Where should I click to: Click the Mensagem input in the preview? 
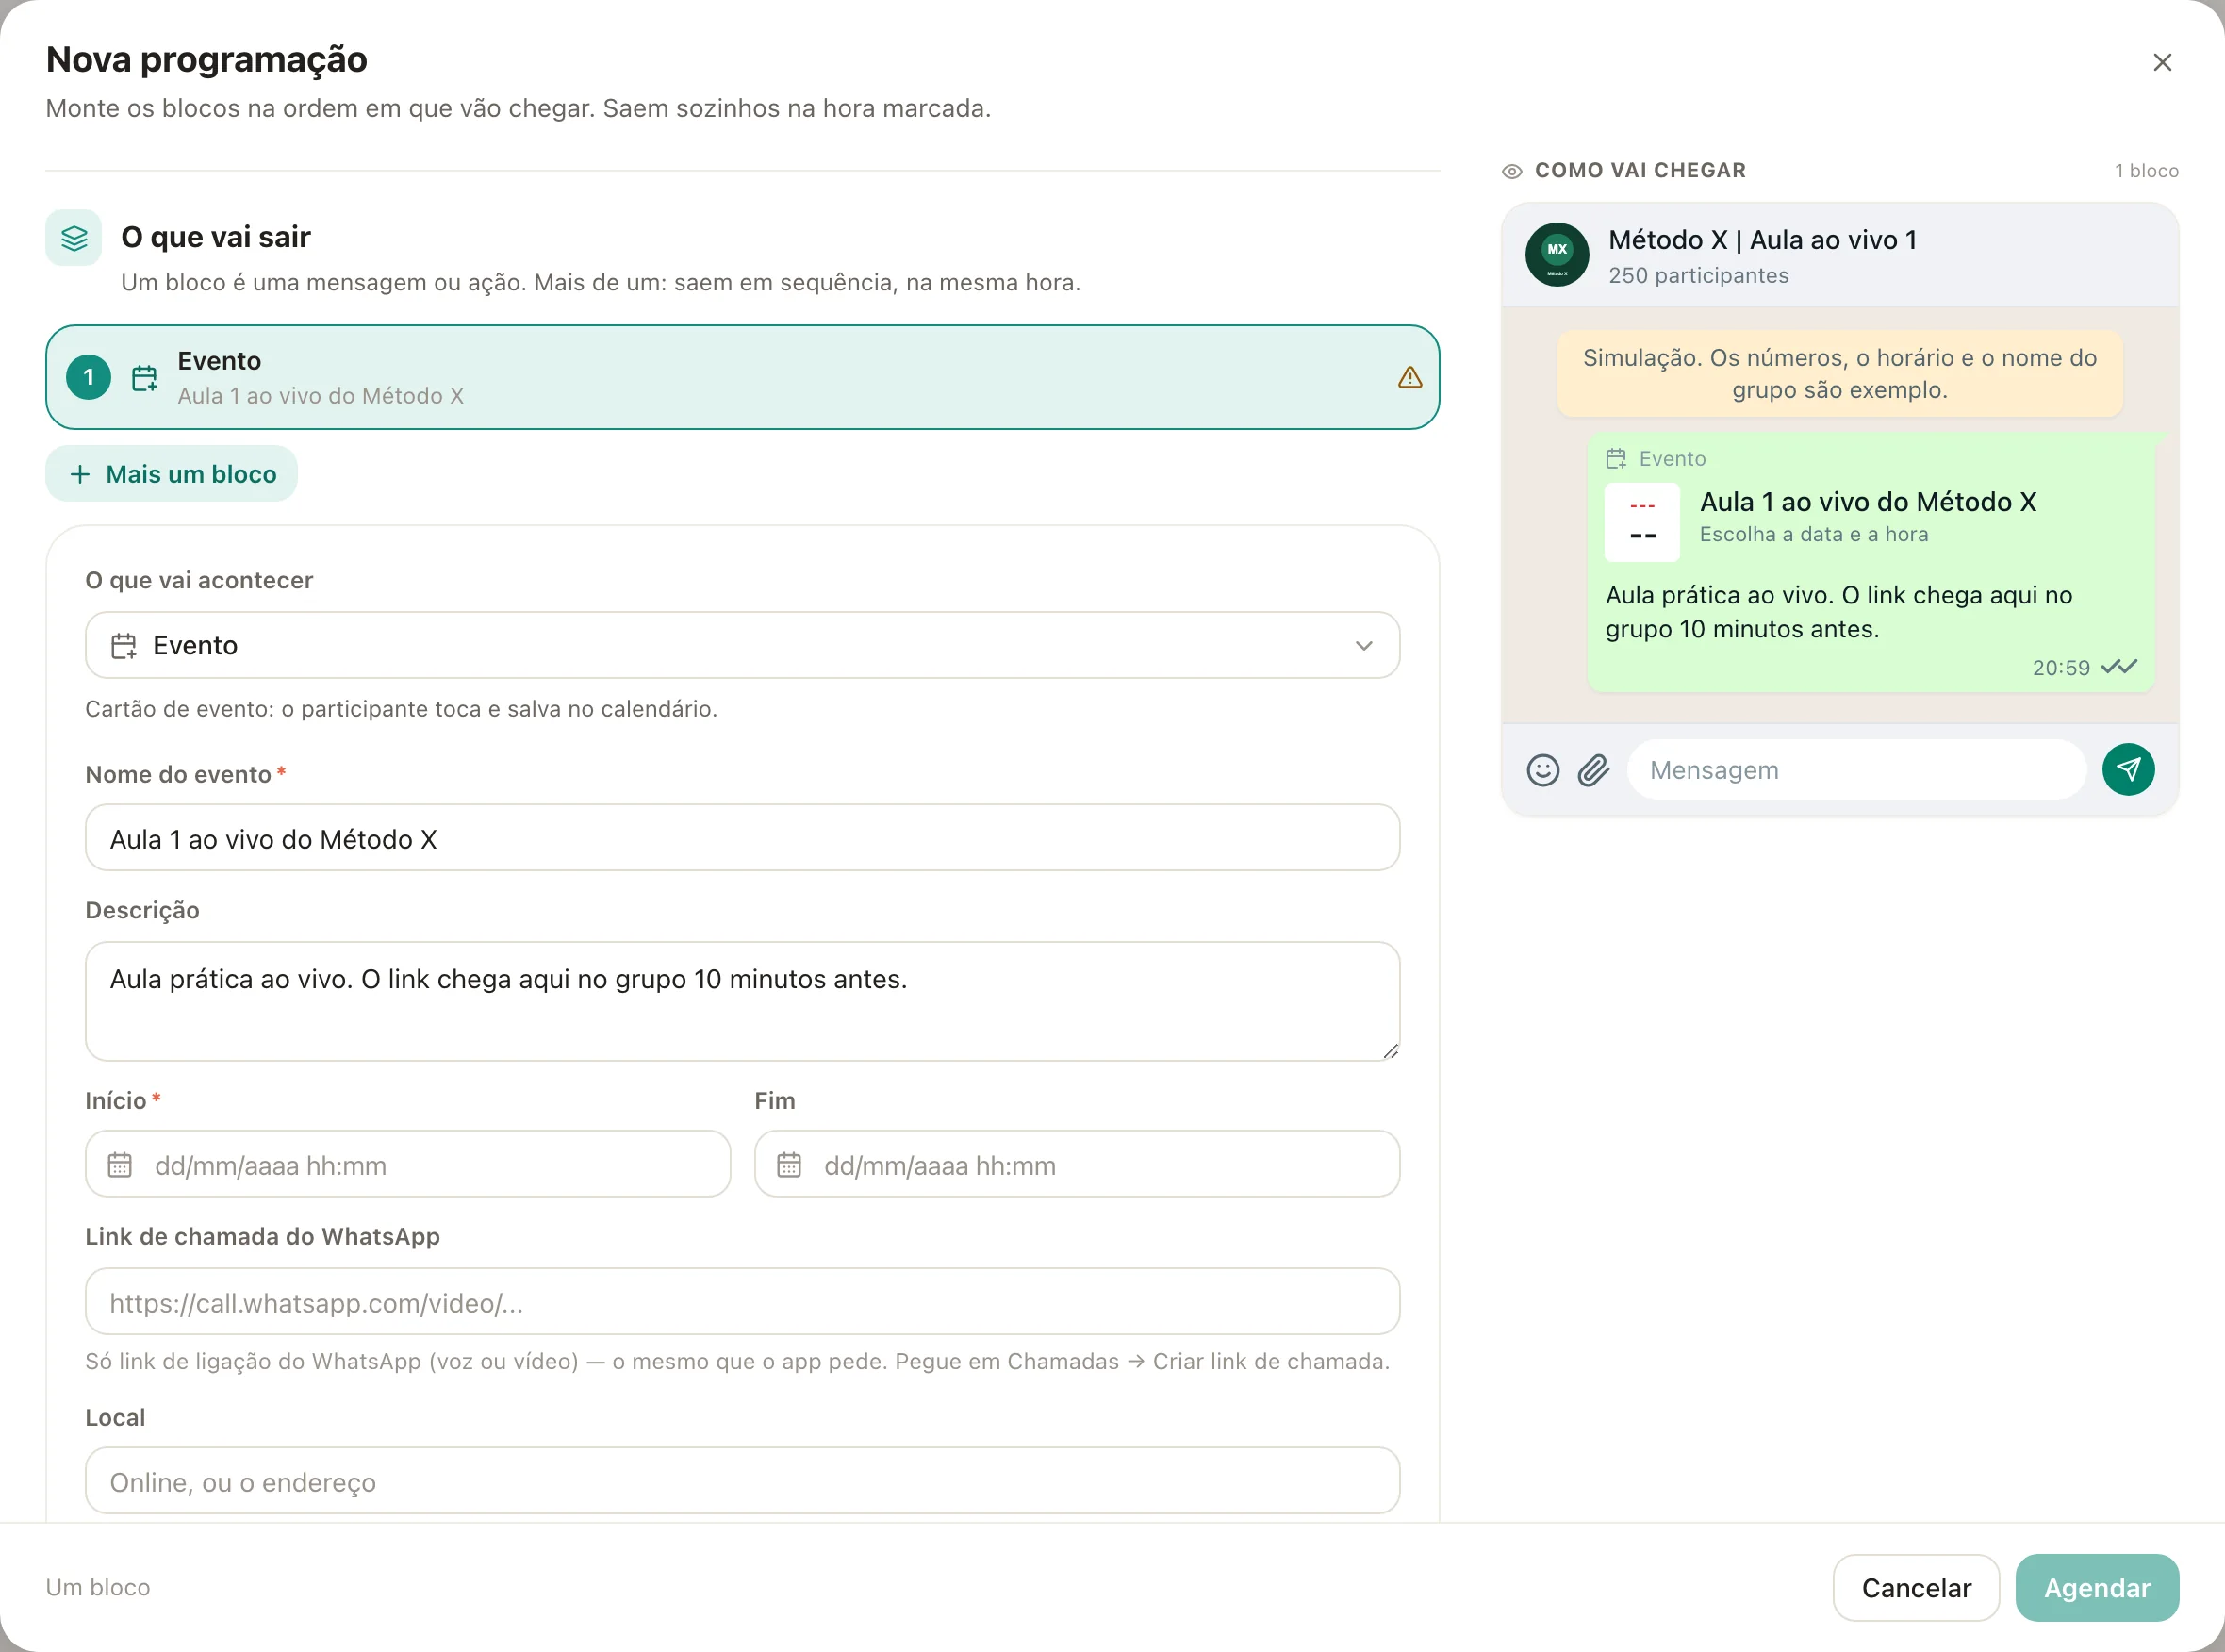(x=1856, y=770)
